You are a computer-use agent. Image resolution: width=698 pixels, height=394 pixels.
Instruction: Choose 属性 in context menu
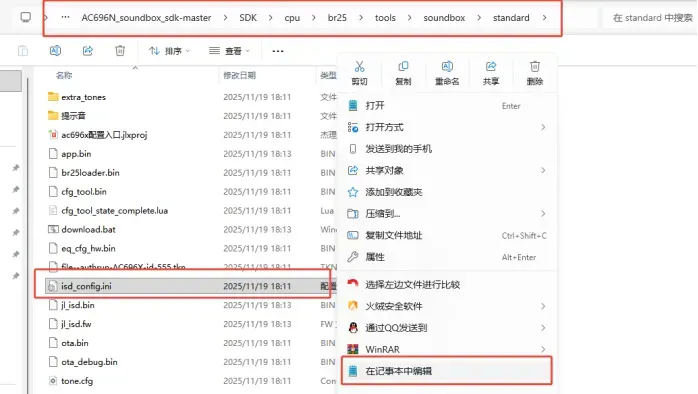pyautogui.click(x=446, y=257)
